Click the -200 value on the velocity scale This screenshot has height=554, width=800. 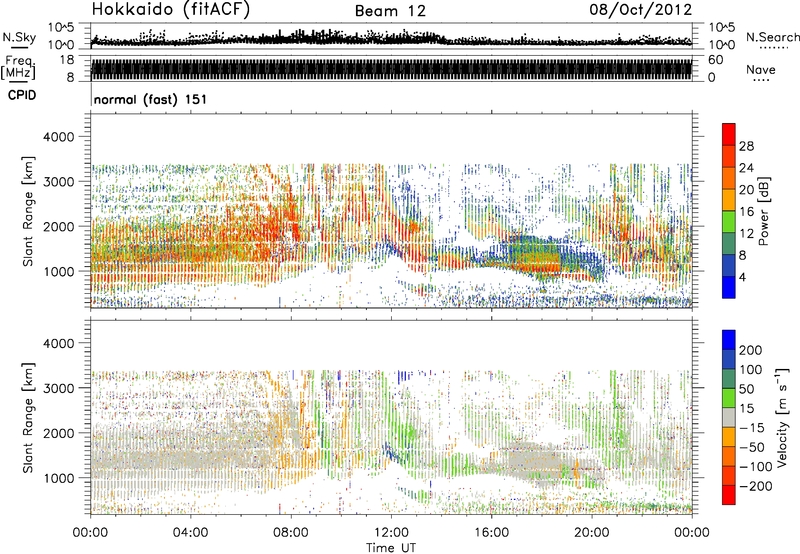[x=756, y=486]
